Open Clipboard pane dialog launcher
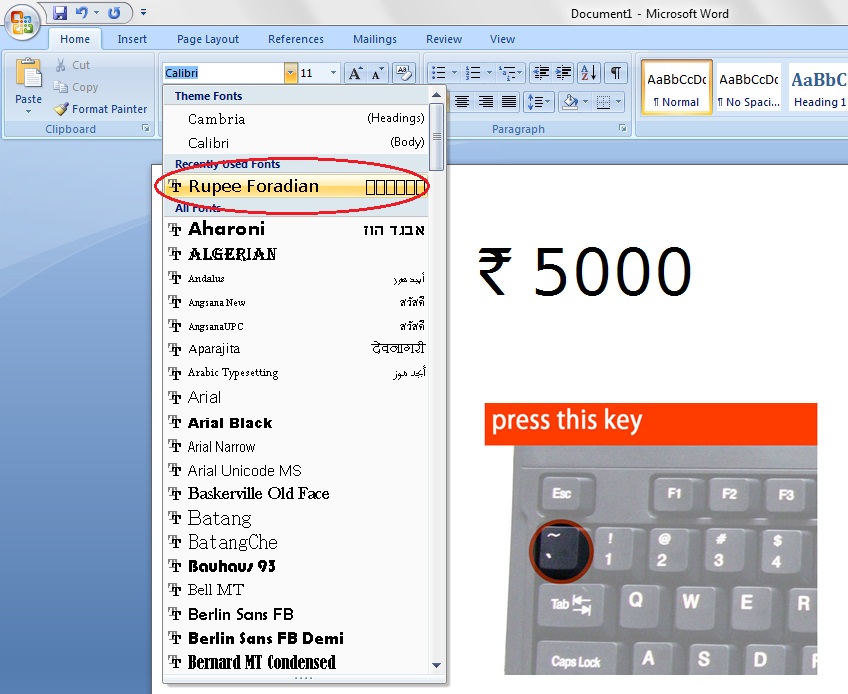The height and width of the screenshot is (694, 848). point(145,128)
